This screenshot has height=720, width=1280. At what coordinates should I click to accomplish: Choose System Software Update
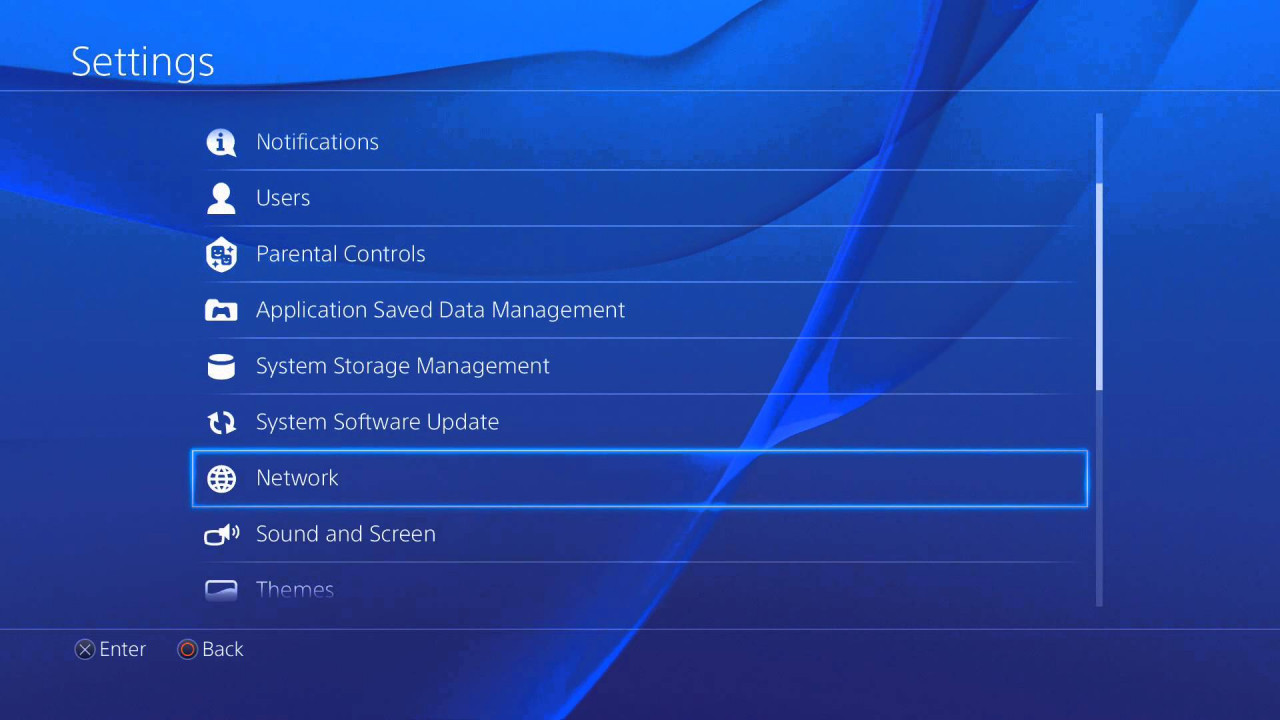[640, 422]
